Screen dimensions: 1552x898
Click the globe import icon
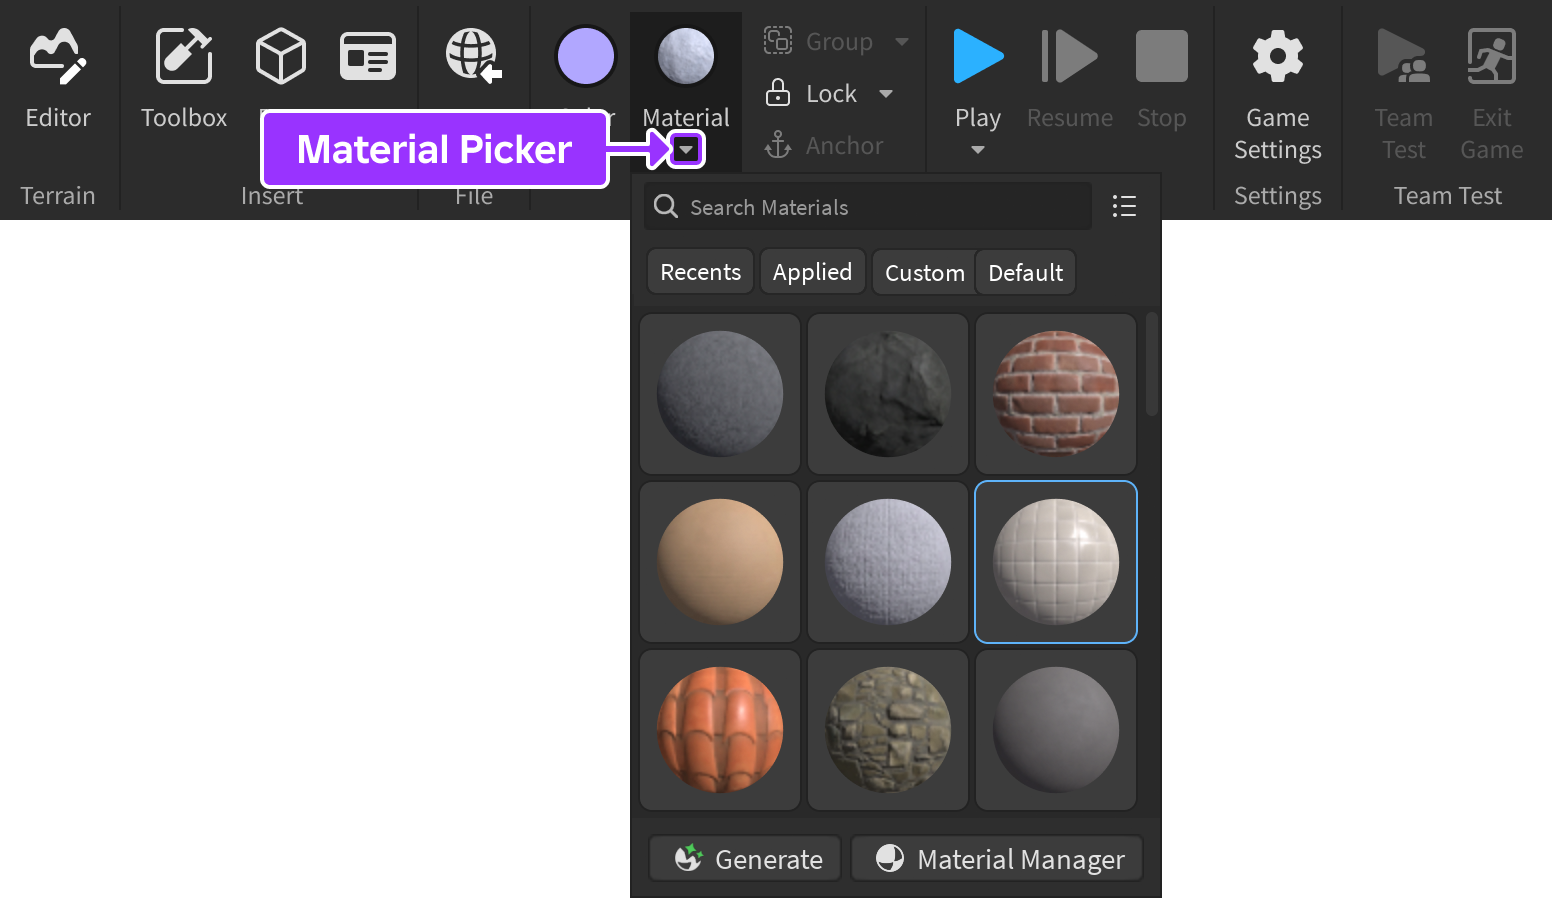[472, 56]
